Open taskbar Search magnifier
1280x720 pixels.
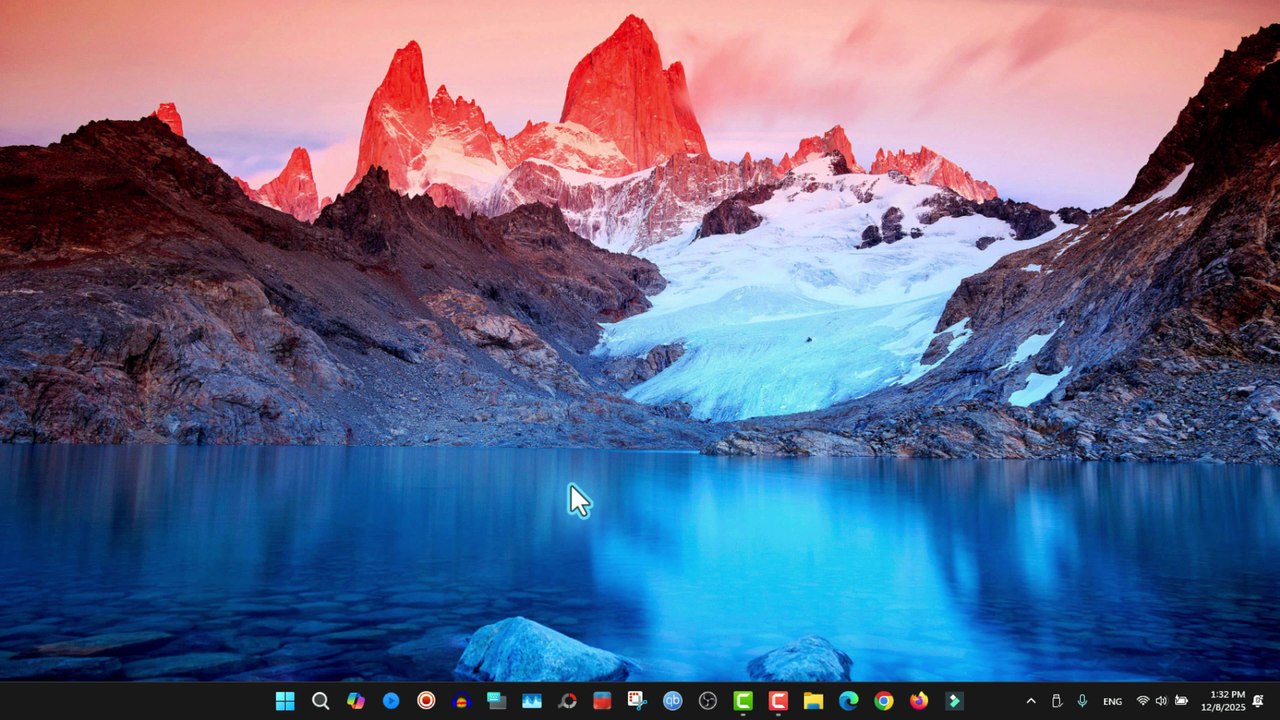pyautogui.click(x=320, y=701)
